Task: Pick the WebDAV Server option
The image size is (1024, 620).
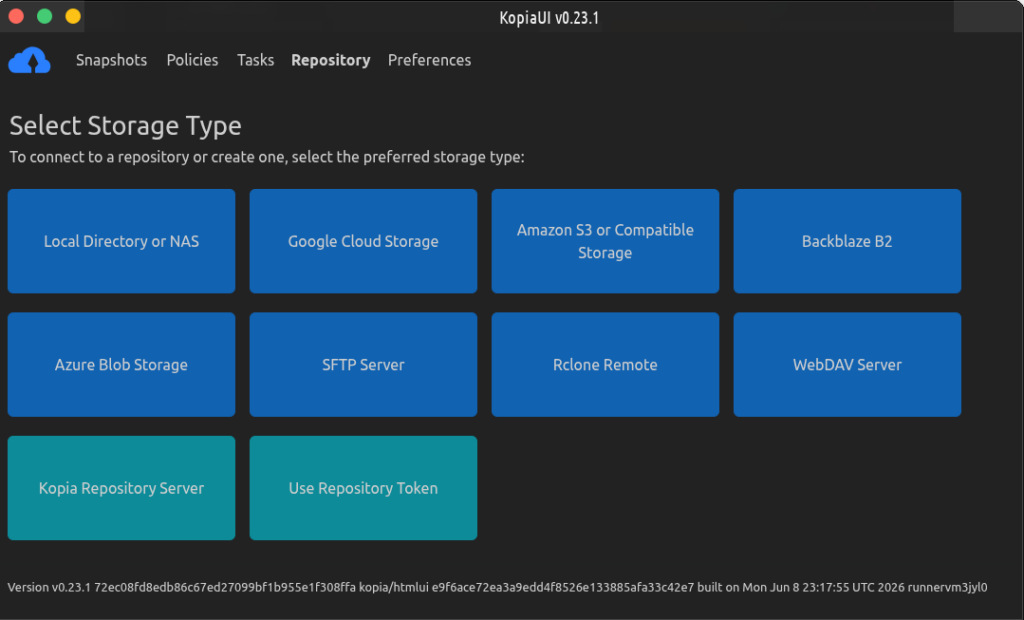Action: click(x=847, y=365)
